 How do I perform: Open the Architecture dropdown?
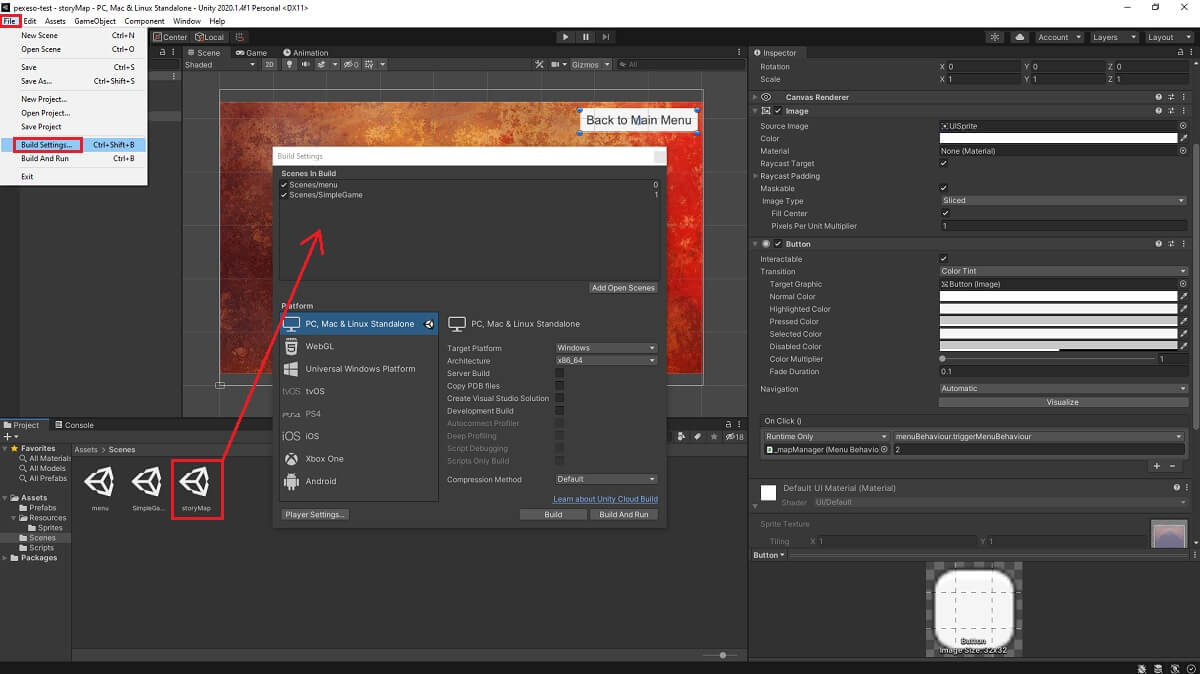pos(606,361)
